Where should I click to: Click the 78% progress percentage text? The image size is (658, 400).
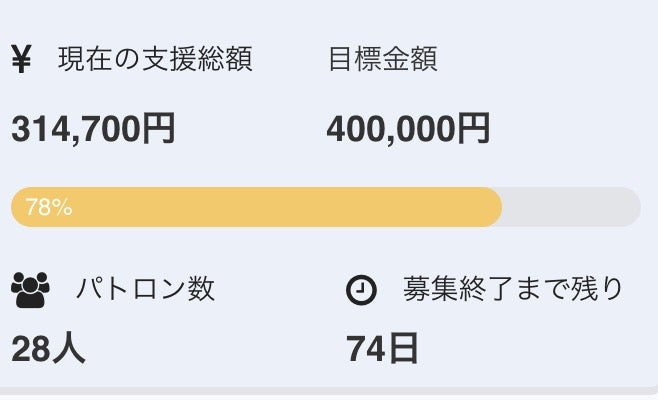click(x=48, y=208)
